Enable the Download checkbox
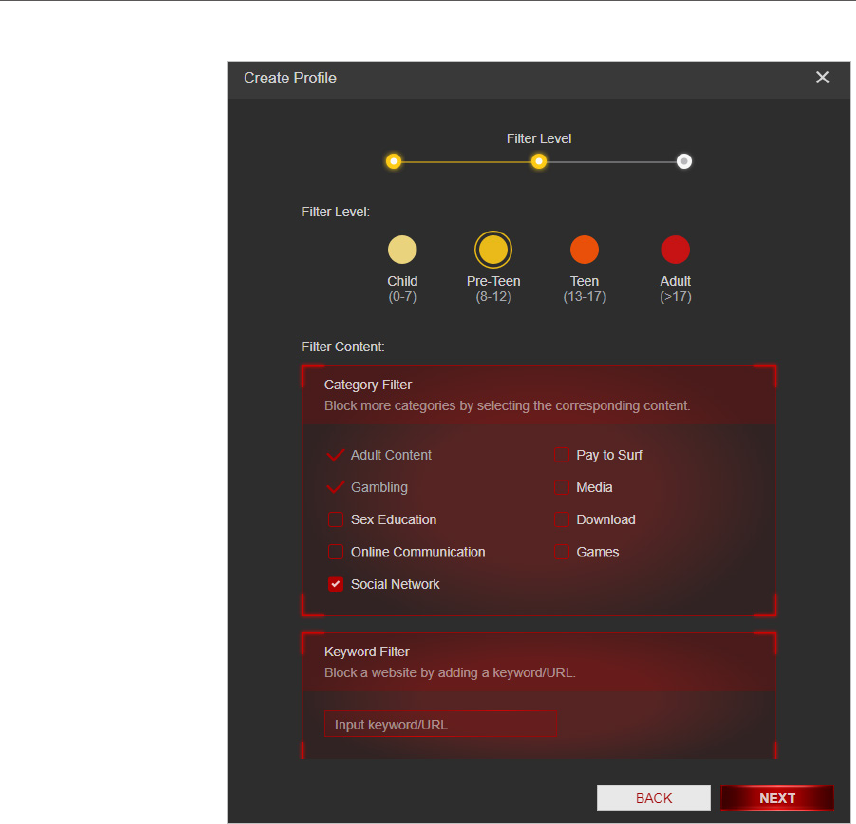 coord(561,519)
